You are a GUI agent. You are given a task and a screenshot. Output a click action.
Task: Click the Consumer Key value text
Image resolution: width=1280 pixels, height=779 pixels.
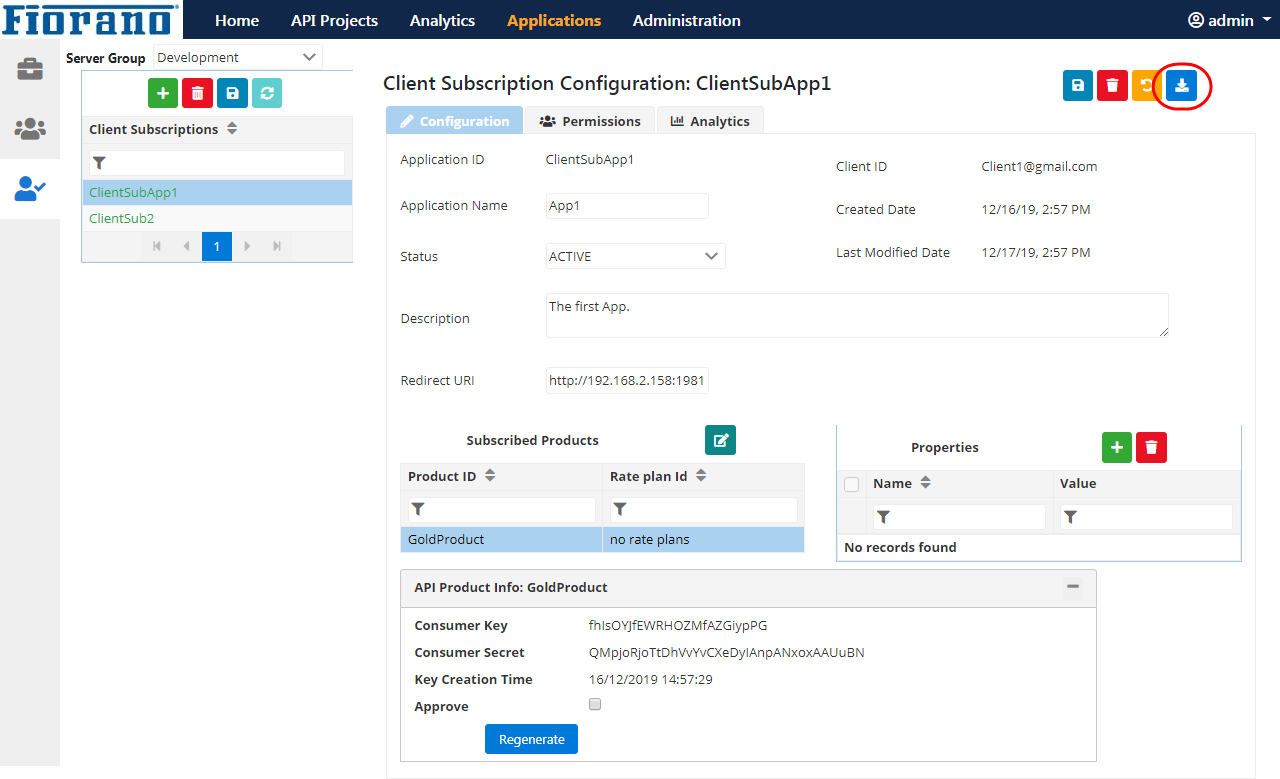point(678,625)
